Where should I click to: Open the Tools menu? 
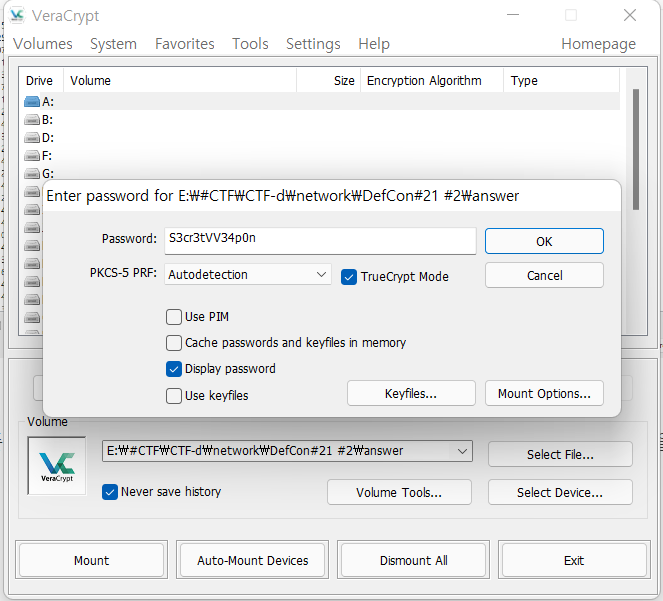(x=250, y=44)
